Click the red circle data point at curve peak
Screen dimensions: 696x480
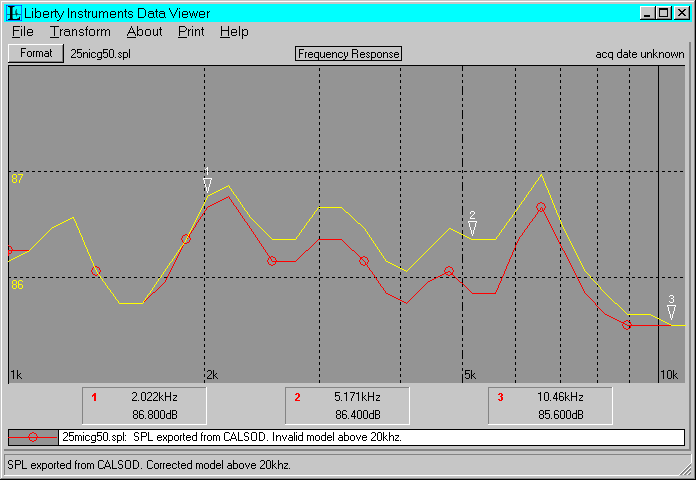(x=541, y=208)
